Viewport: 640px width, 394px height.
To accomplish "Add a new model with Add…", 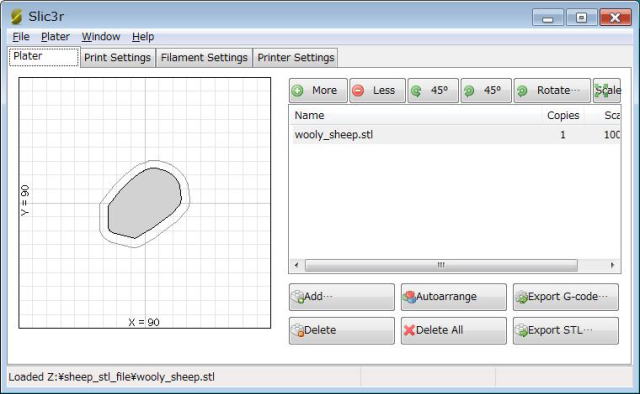I will (342, 297).
